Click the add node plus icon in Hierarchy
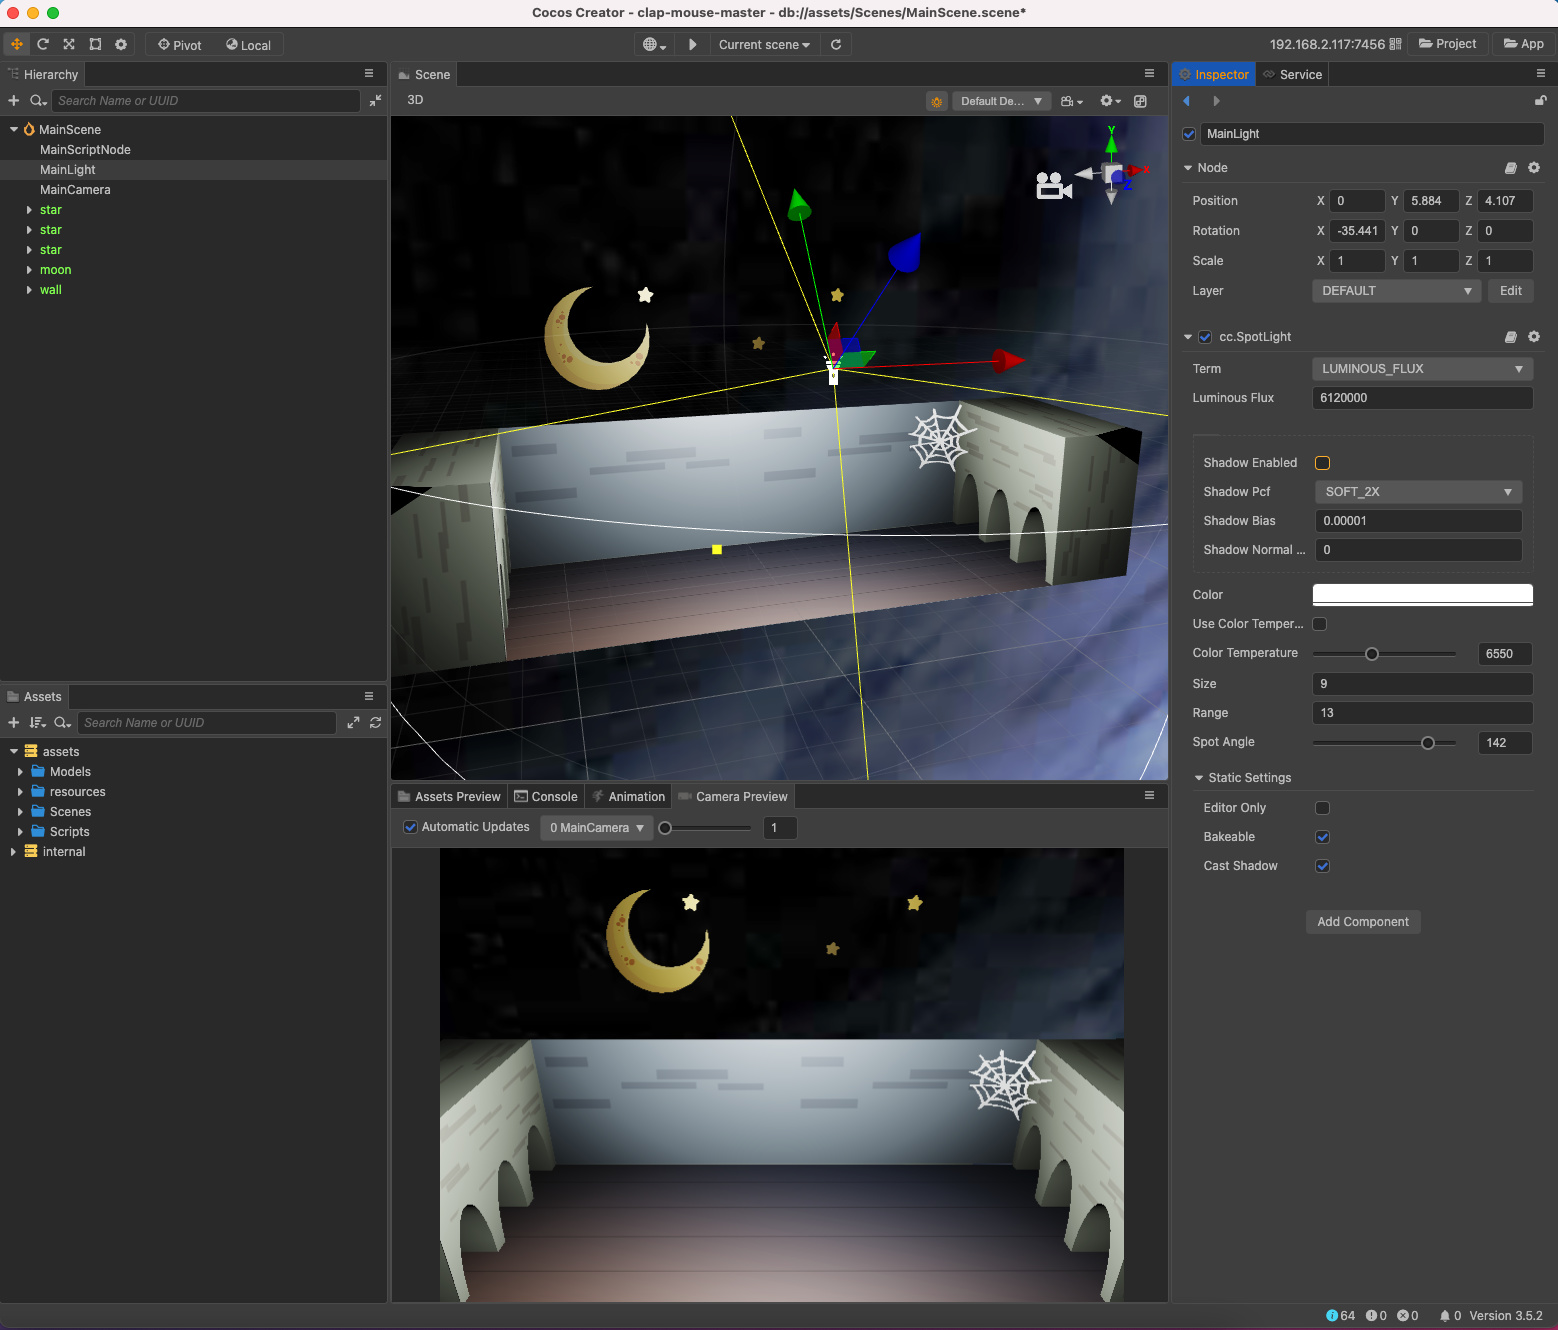The image size is (1558, 1330). (14, 101)
